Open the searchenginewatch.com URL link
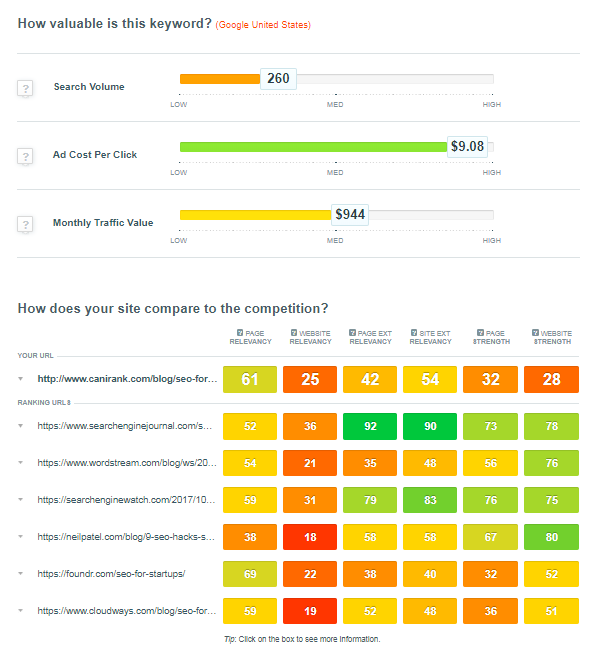Screen dimensions: 607x664 [126, 500]
